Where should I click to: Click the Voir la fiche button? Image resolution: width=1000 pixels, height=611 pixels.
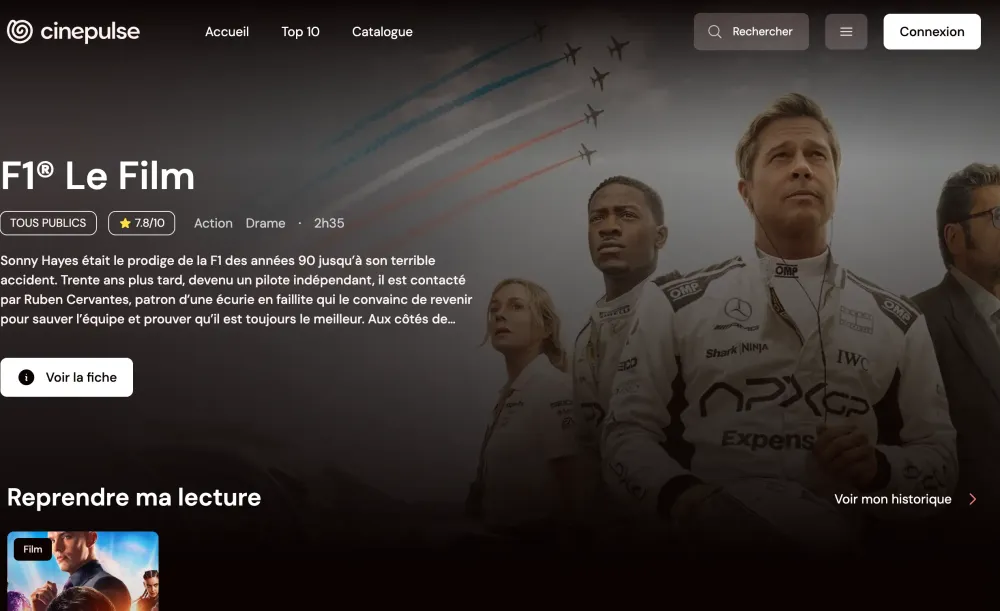point(66,378)
